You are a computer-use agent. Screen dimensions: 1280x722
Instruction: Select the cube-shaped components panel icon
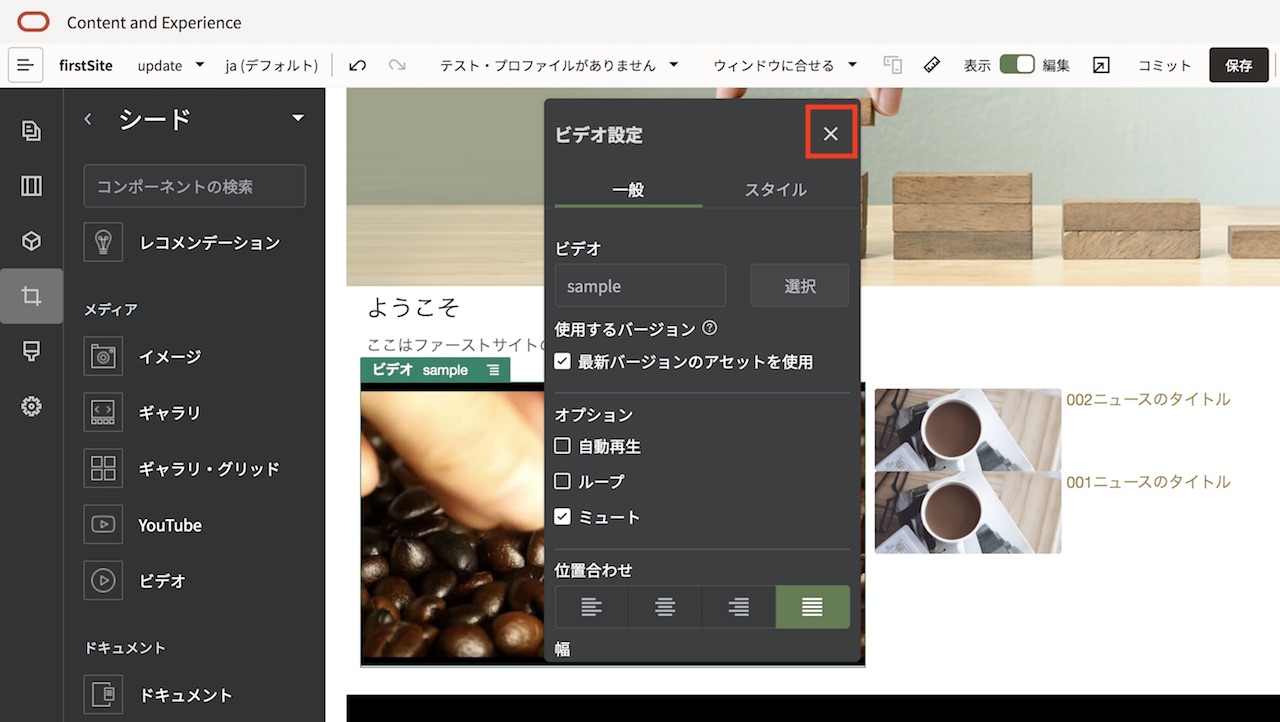click(31, 240)
